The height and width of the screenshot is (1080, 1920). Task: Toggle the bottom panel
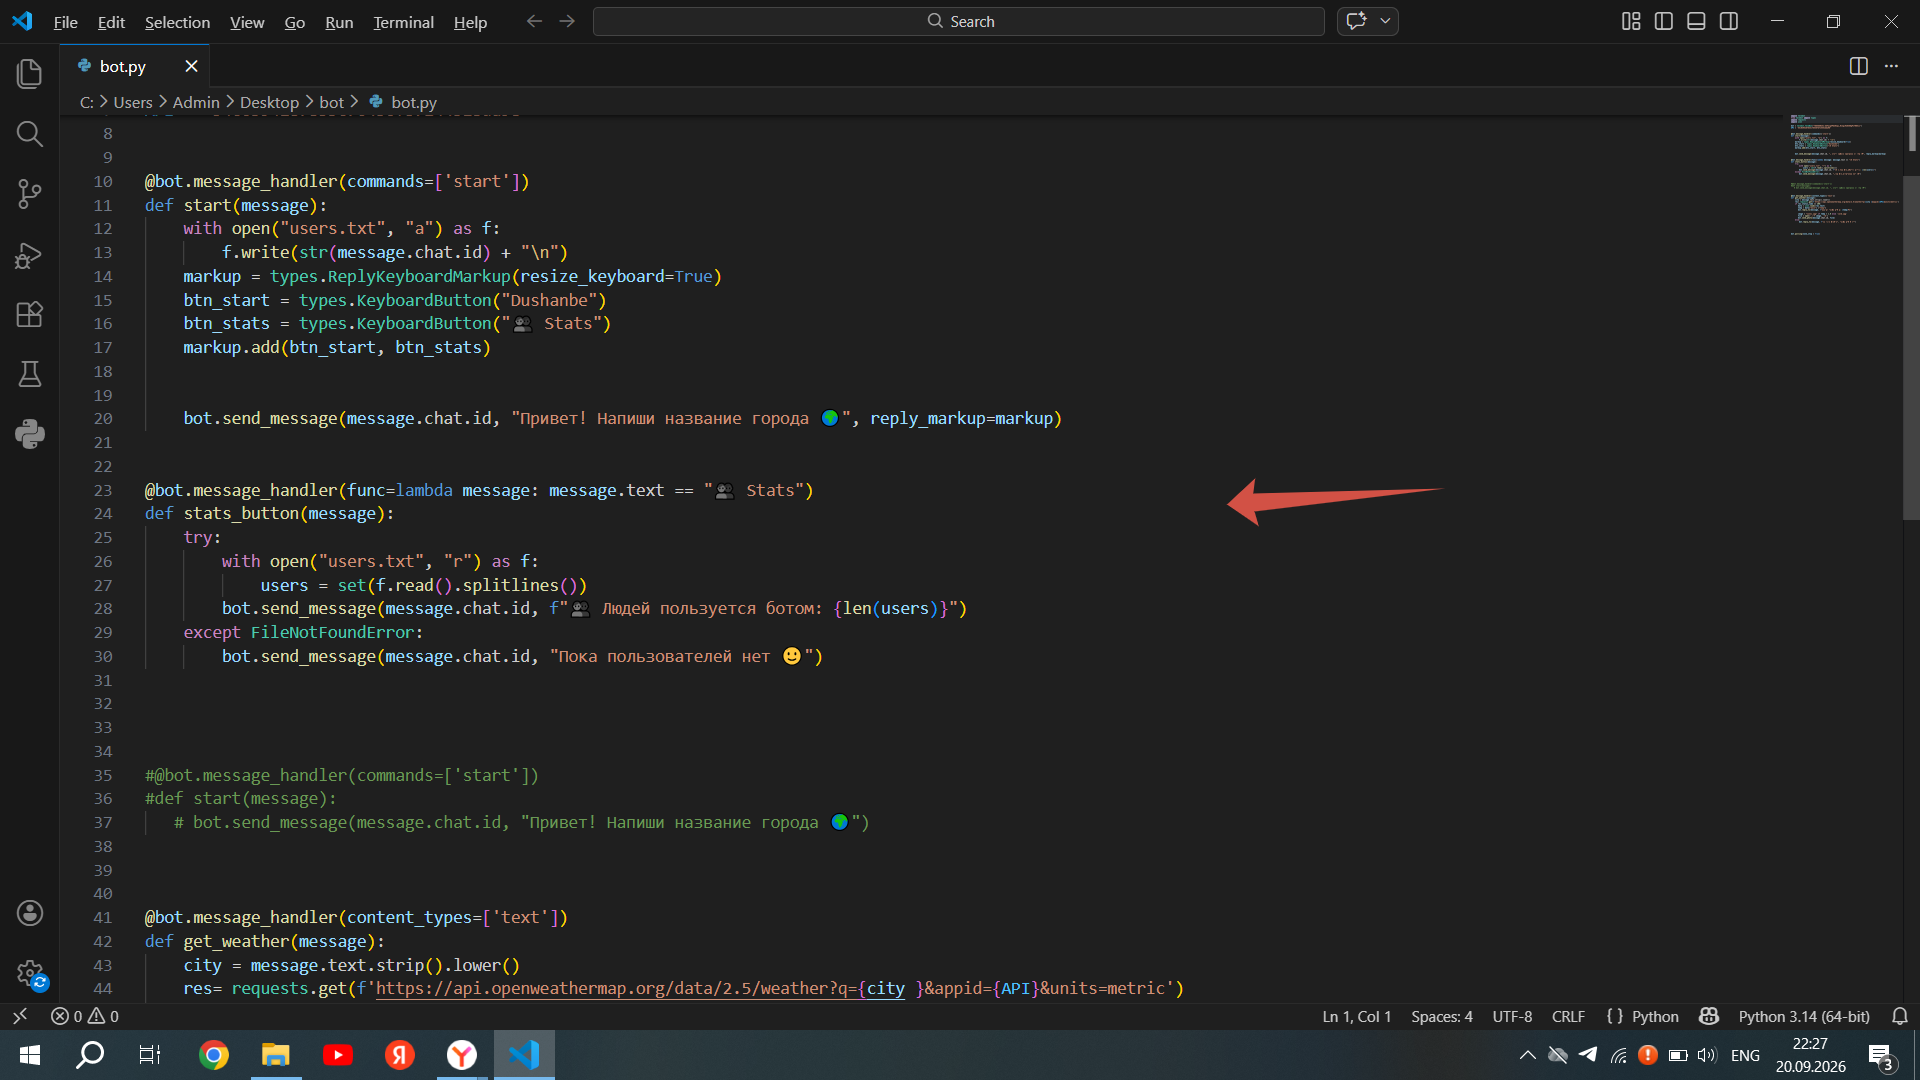tap(1696, 21)
